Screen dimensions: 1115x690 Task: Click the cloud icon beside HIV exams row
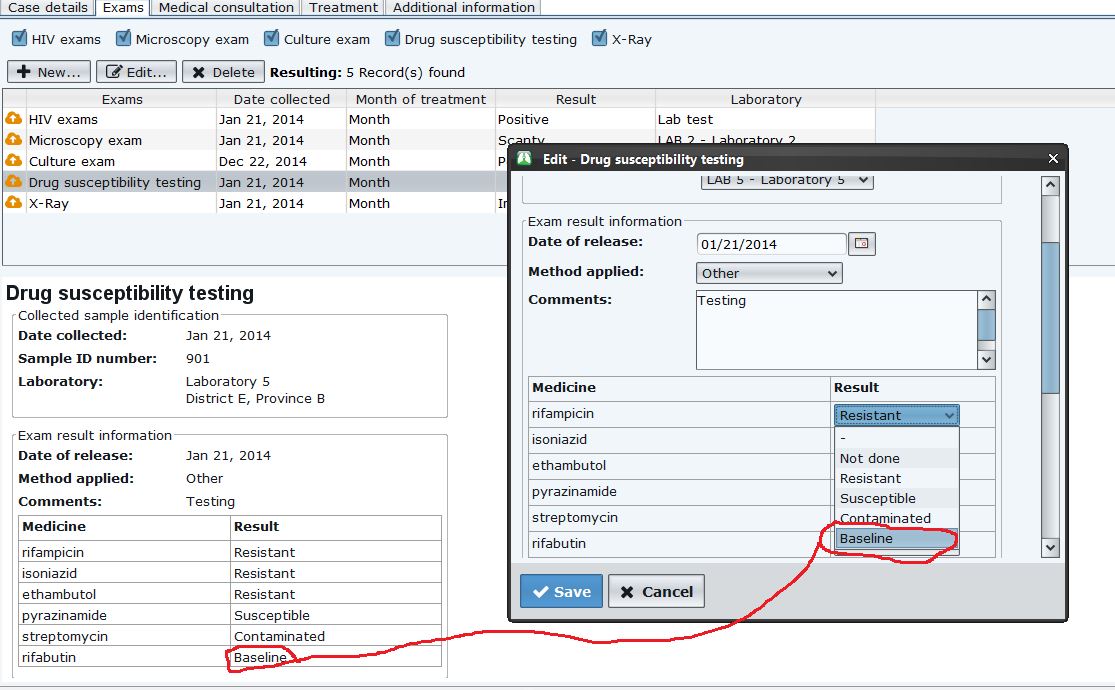[x=14, y=118]
